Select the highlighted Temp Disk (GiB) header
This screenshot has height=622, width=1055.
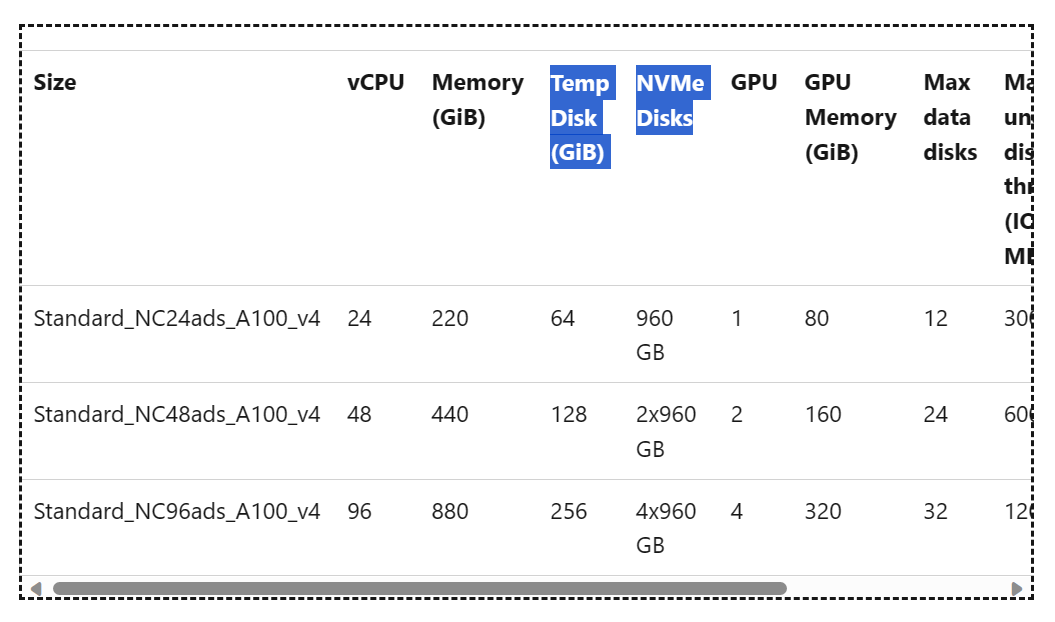(x=580, y=117)
